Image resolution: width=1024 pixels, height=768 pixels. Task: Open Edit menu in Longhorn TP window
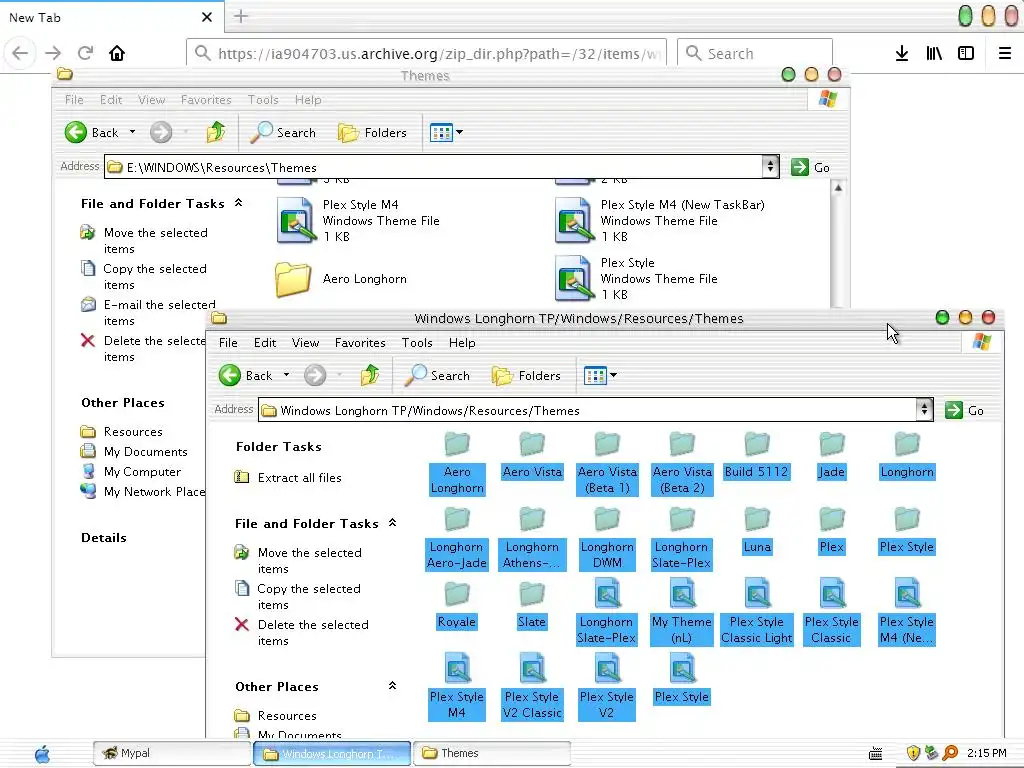coord(264,343)
